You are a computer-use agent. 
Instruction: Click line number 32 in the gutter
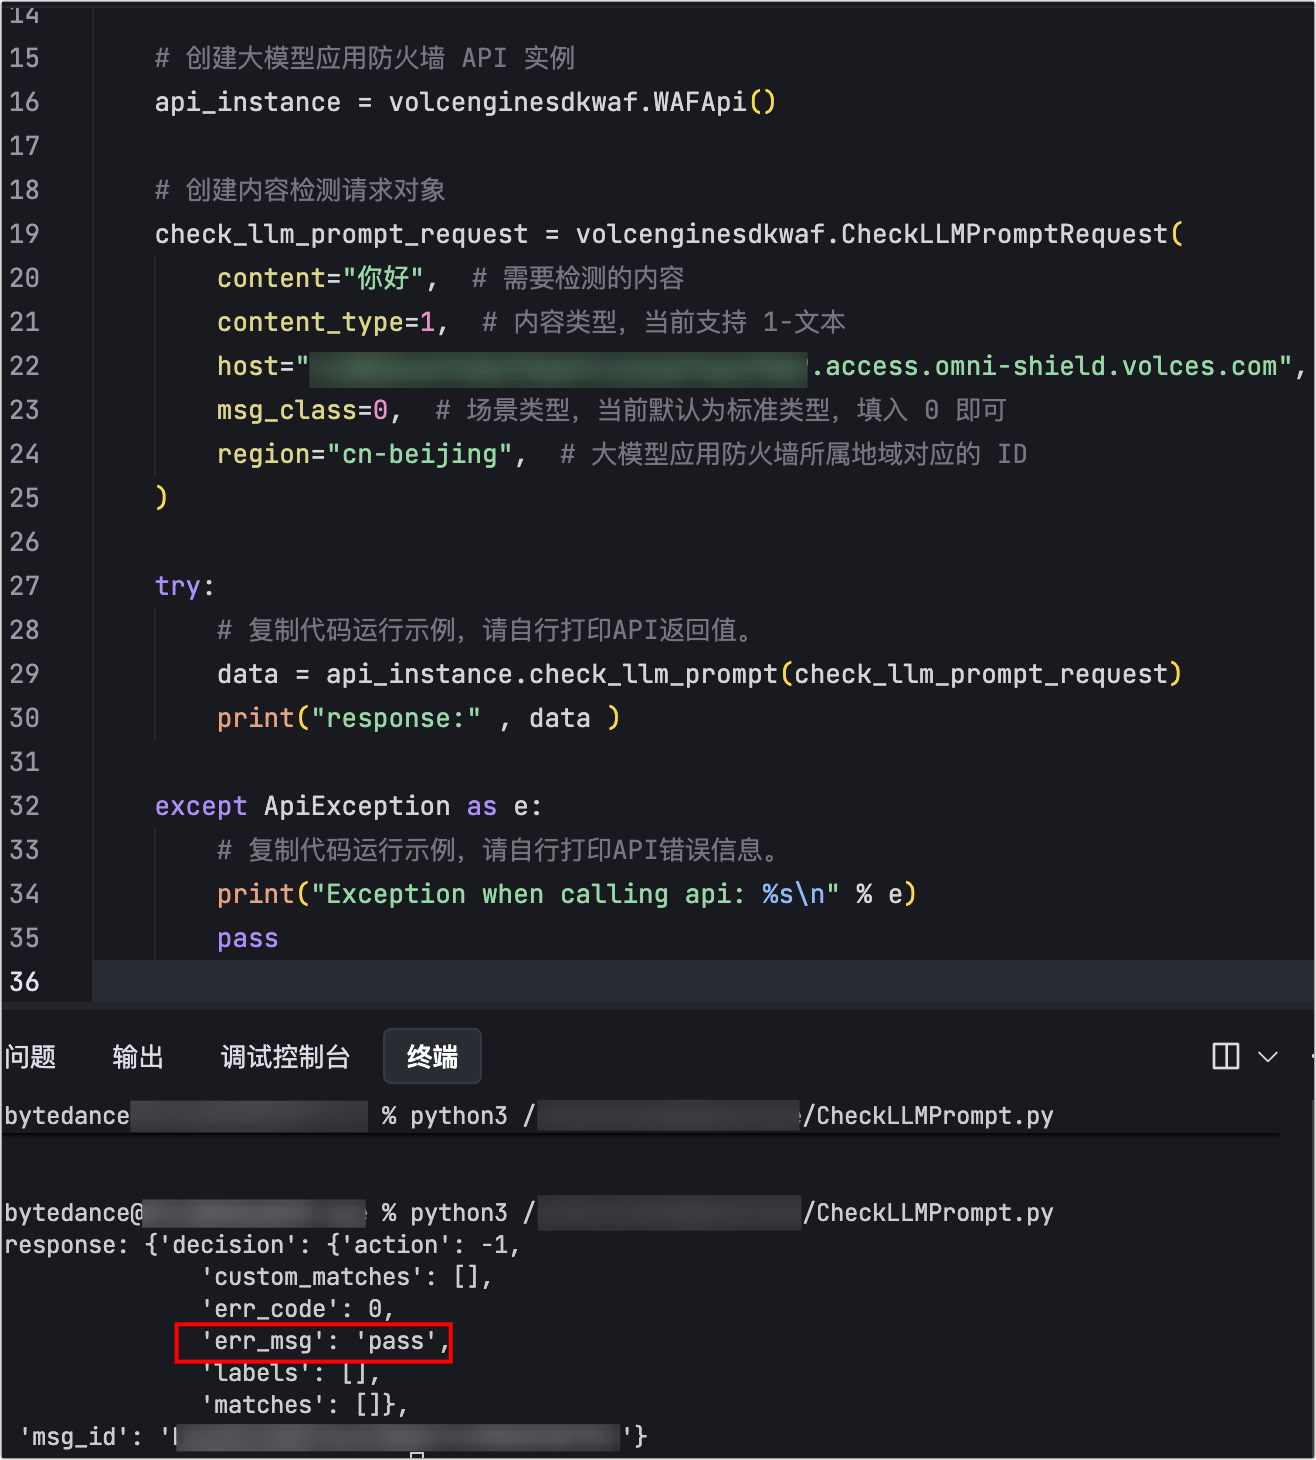click(24, 806)
